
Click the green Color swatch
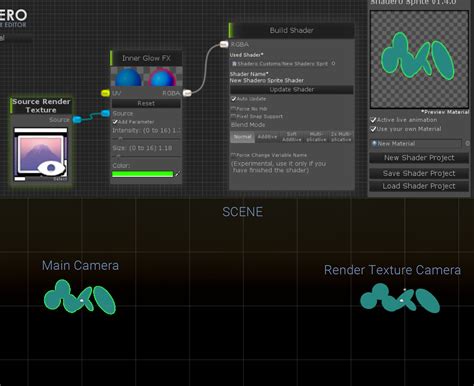(142, 174)
